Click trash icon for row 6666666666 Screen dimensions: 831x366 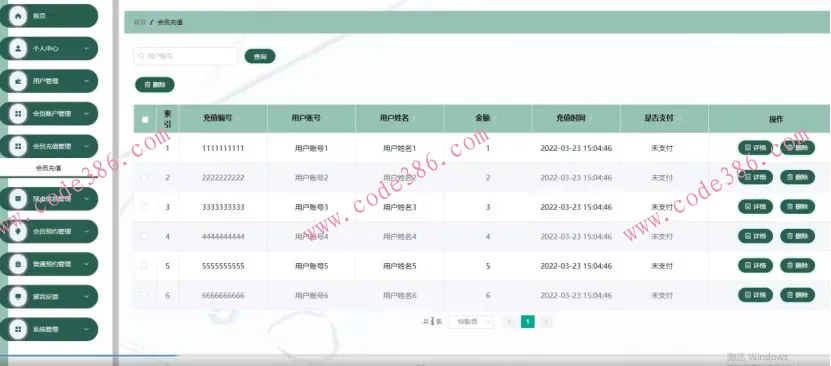[x=790, y=295]
